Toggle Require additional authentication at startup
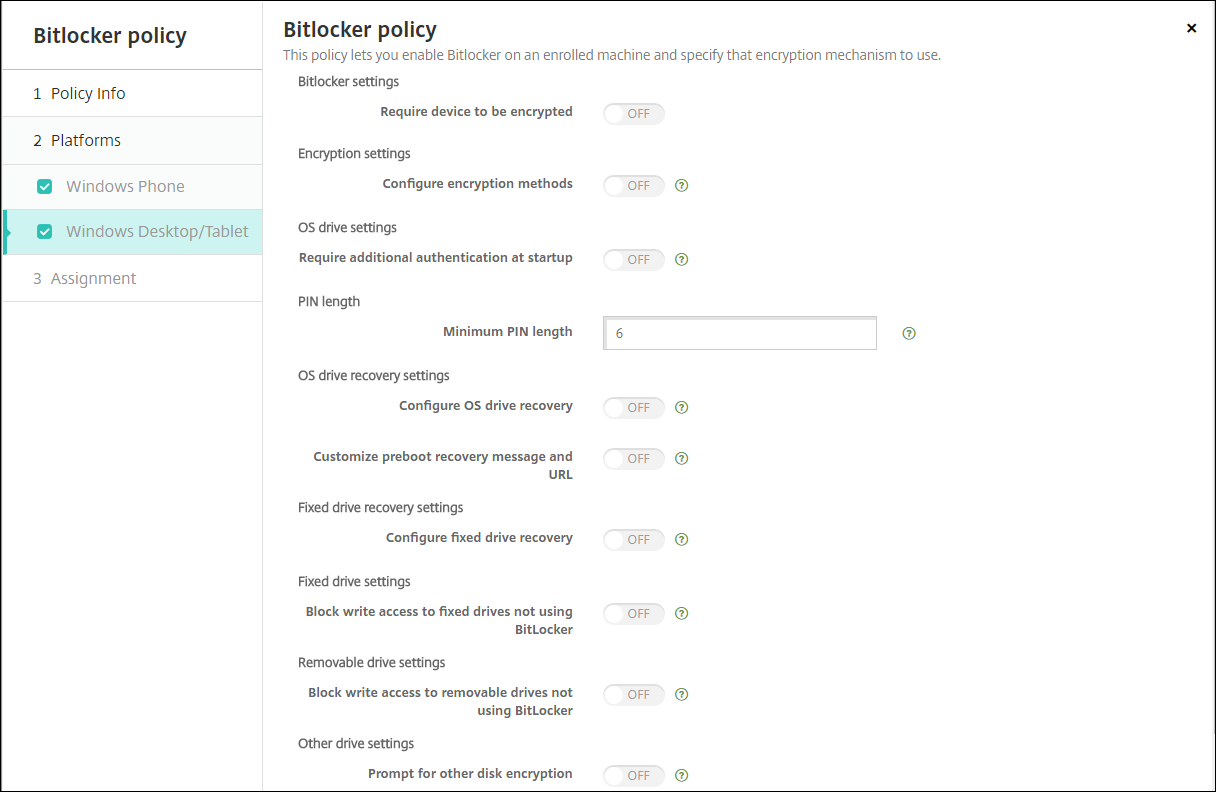This screenshot has width=1216, height=792. tap(634, 260)
